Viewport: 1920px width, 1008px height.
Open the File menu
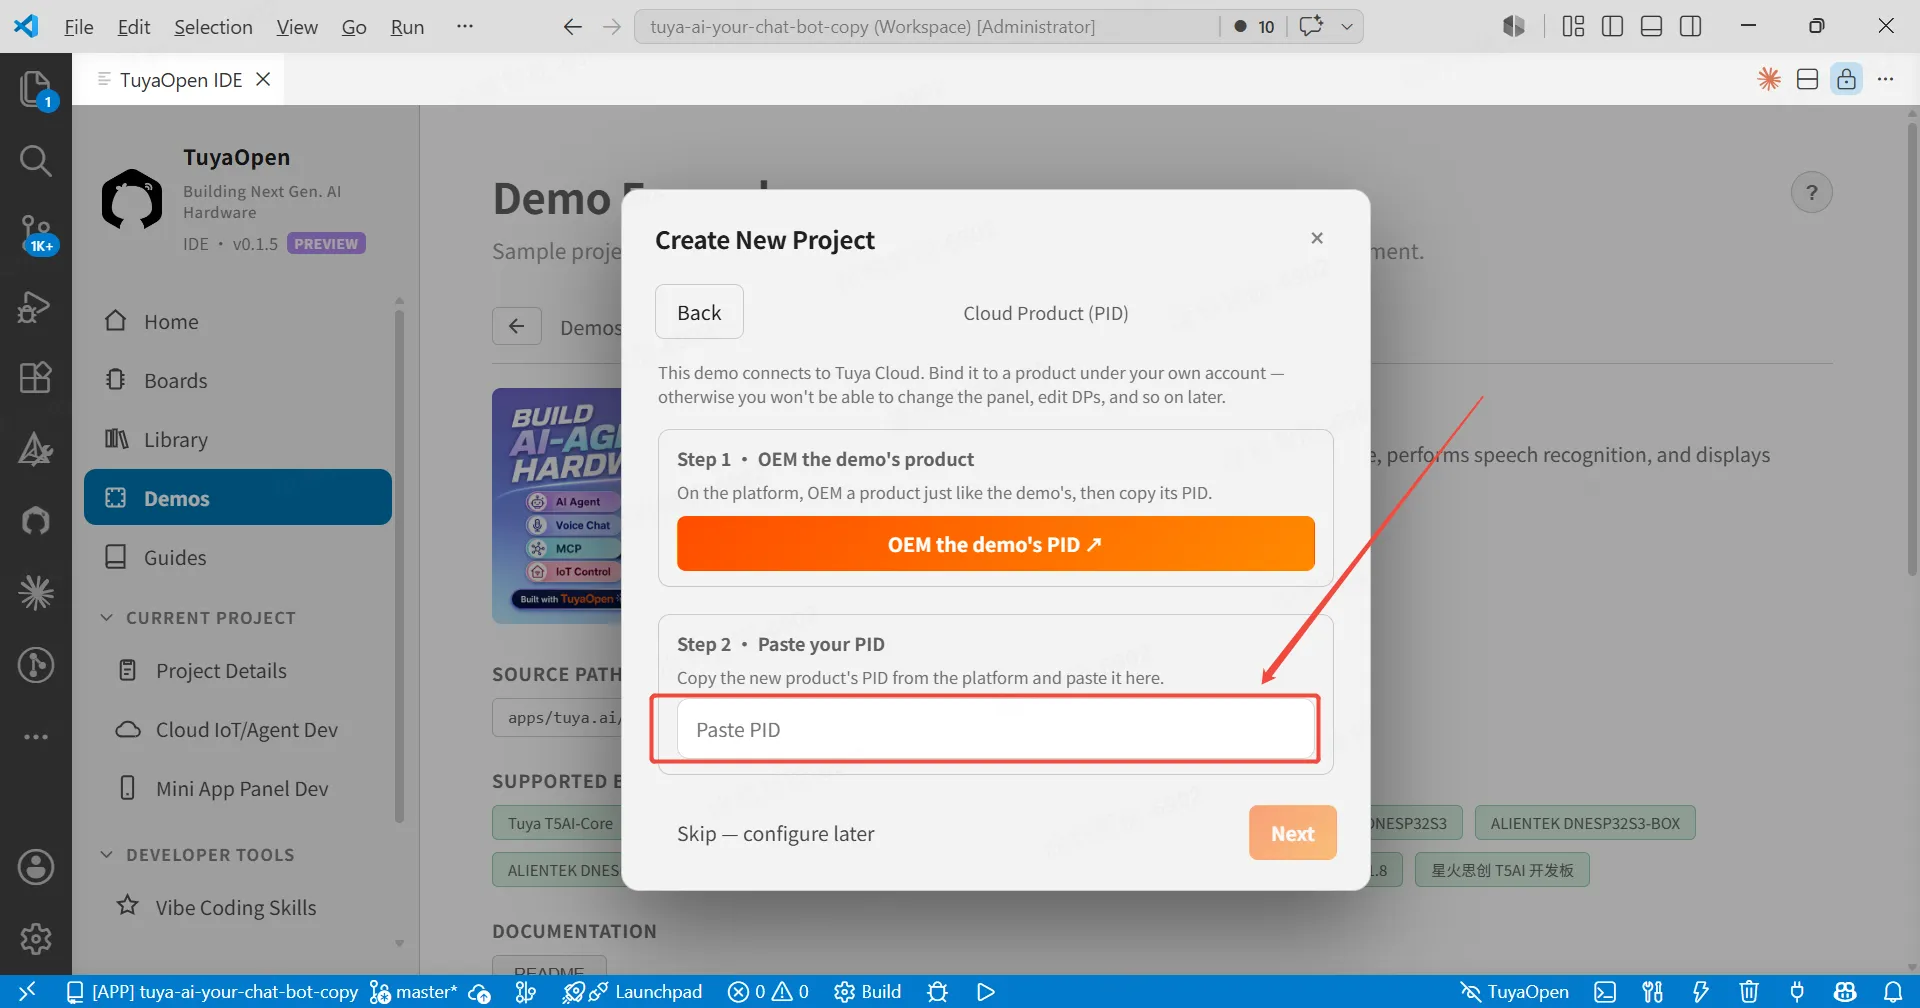click(x=79, y=27)
